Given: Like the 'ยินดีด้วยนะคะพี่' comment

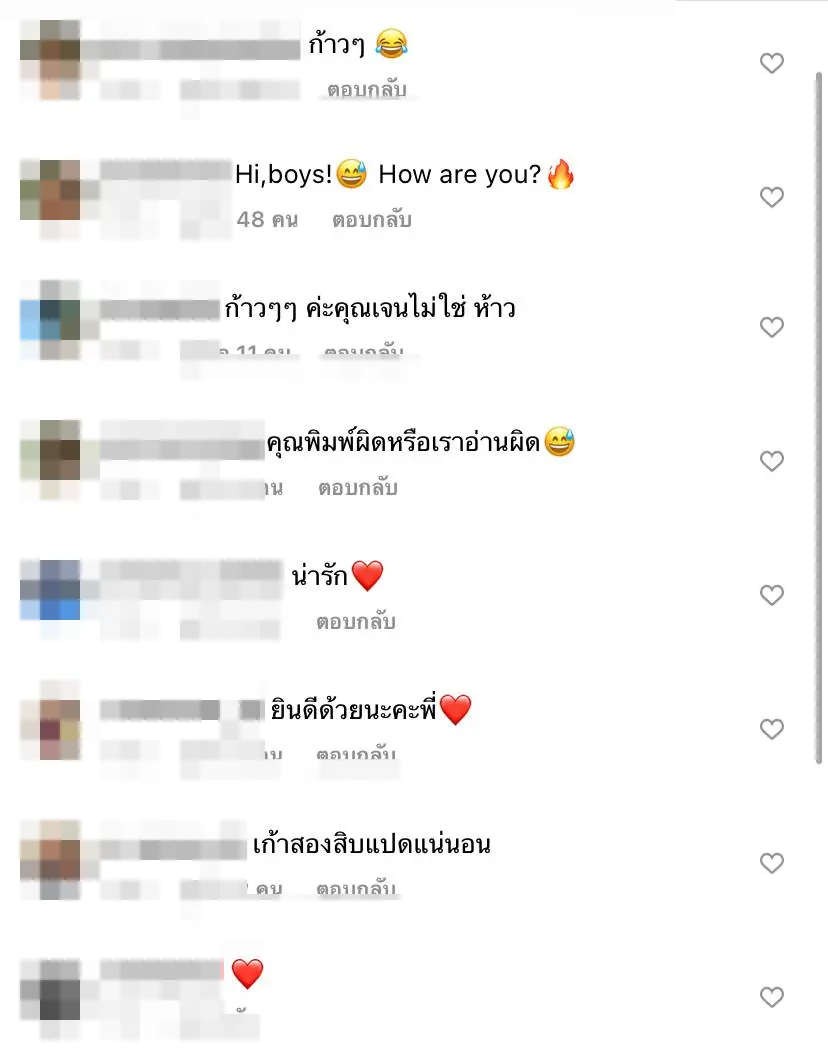Looking at the screenshot, I should coord(772,729).
